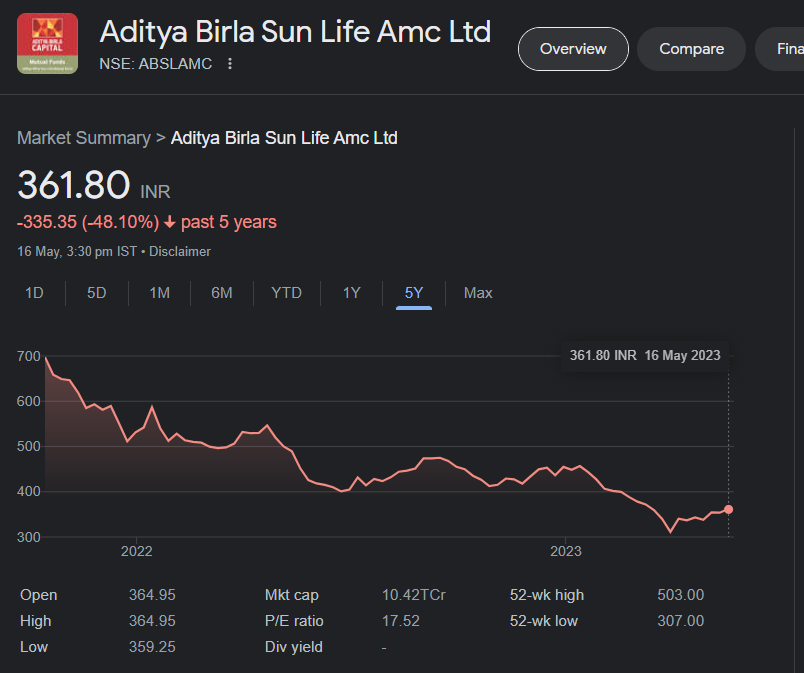Switch chart to 1M range
The image size is (804, 673).
pos(159,293)
